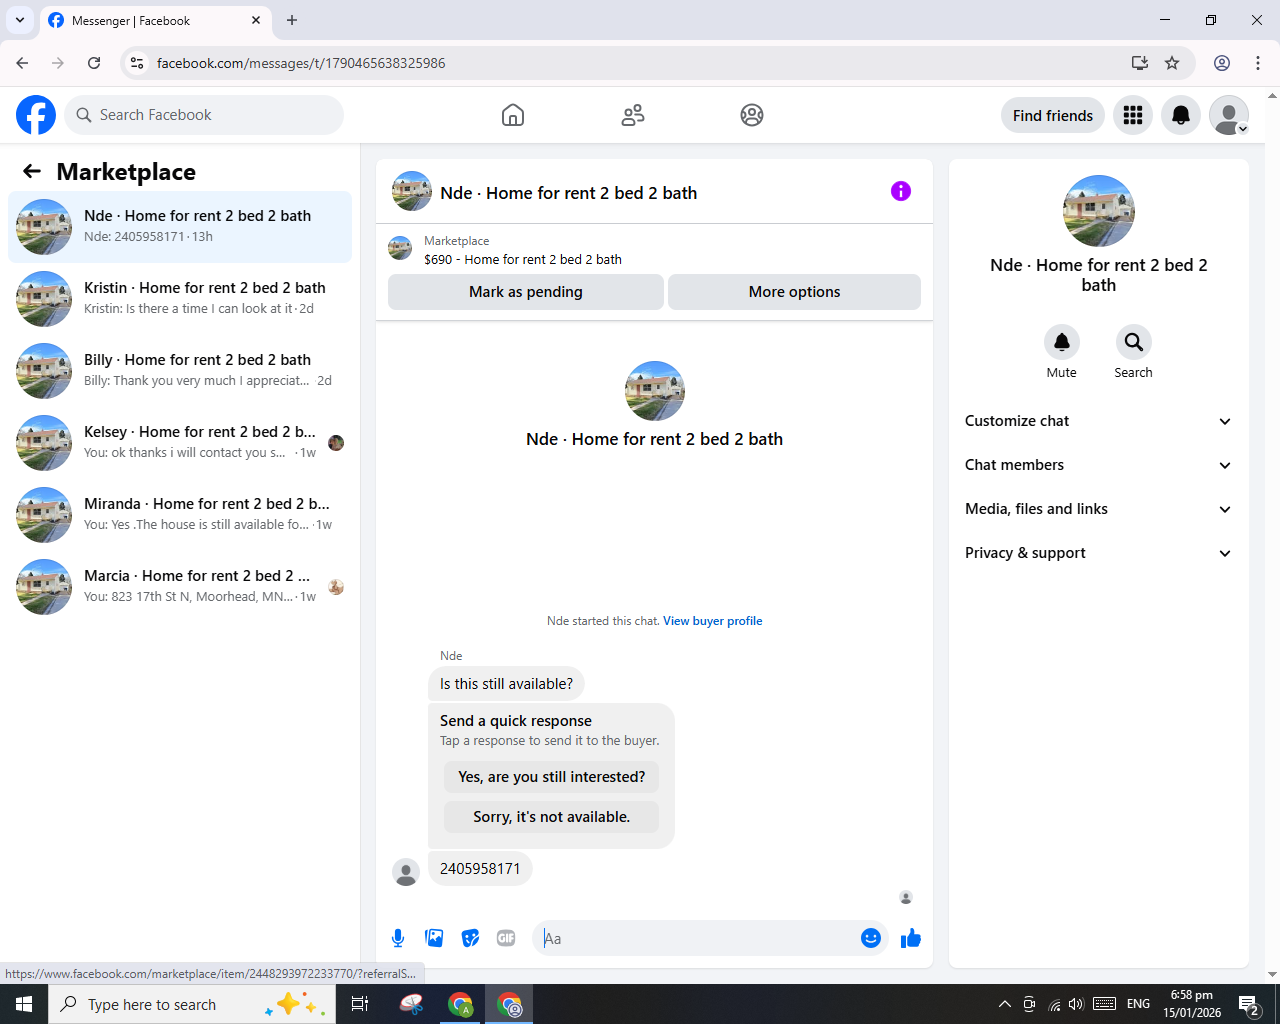Choose a GIF icon
1280x1024 pixels.
[506, 938]
